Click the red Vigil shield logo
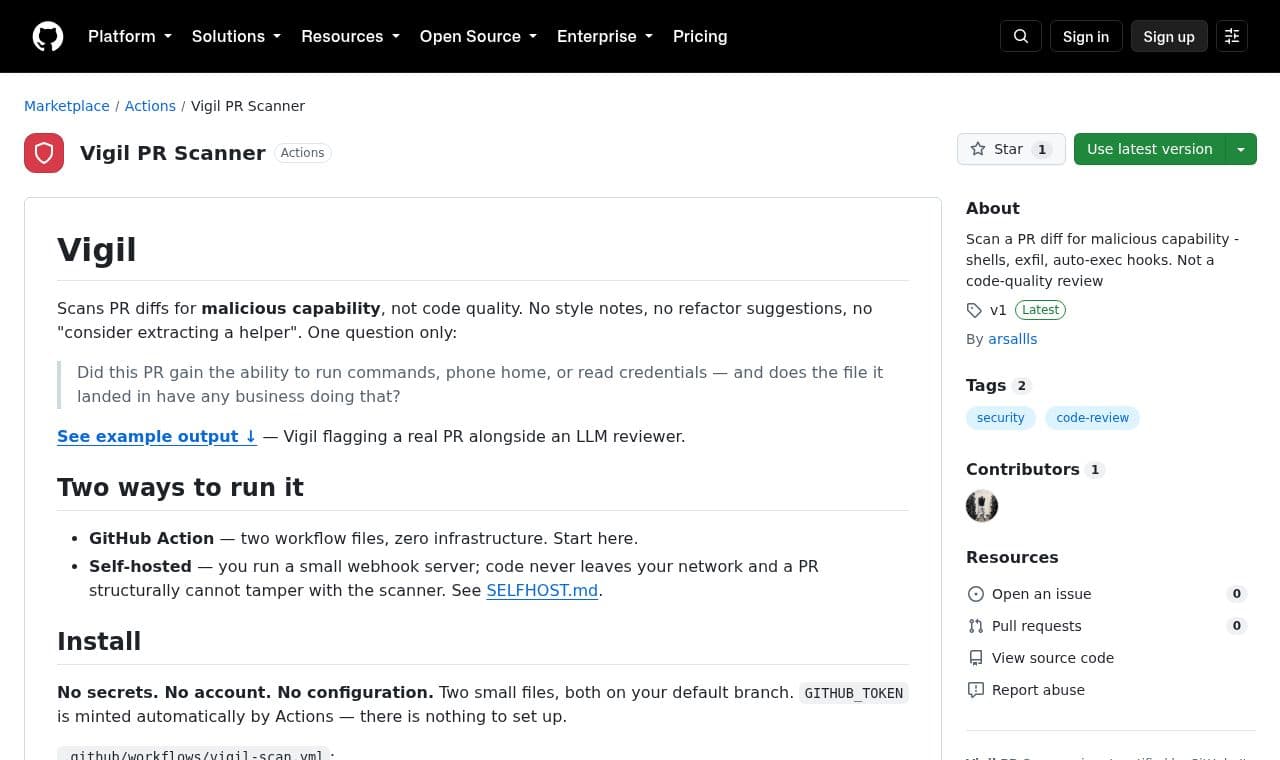This screenshot has height=760, width=1280. click(44, 153)
